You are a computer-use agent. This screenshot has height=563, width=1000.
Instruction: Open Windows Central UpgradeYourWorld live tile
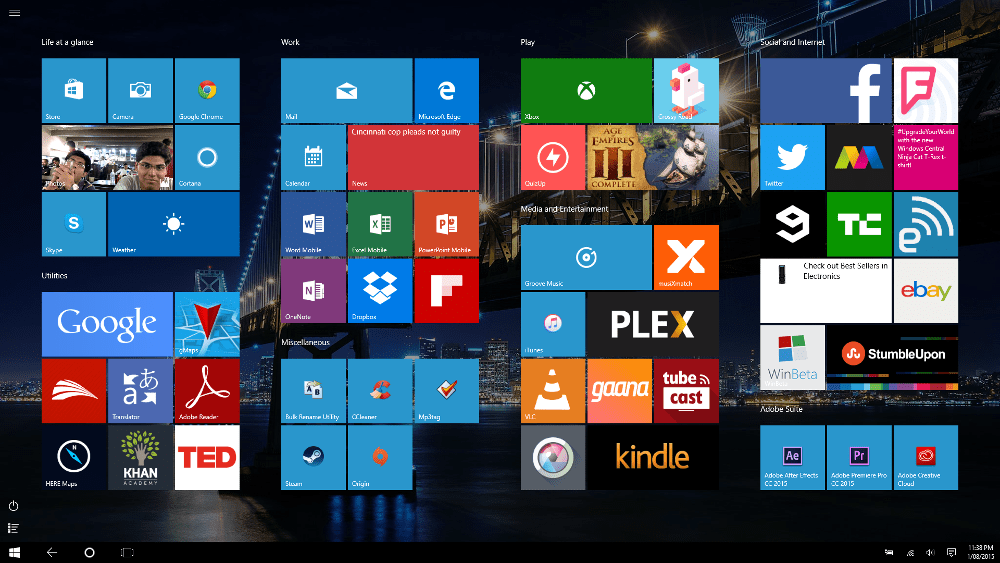pyautogui.click(x=926, y=157)
